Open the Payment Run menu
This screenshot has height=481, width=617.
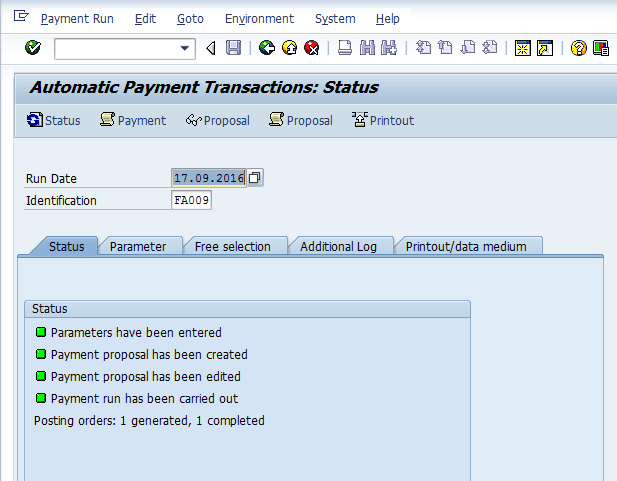coord(77,19)
